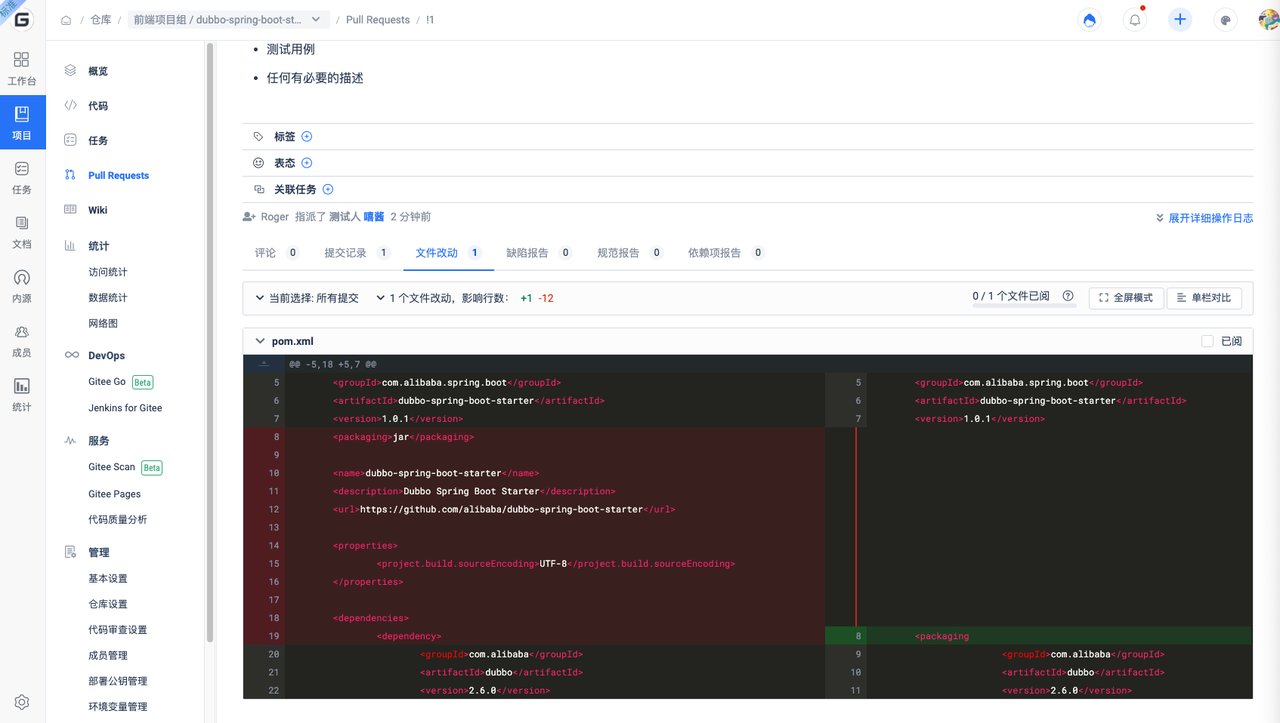Viewport: 1280px width, 723px height.
Task: Open 基本设置
Action: tap(108, 579)
